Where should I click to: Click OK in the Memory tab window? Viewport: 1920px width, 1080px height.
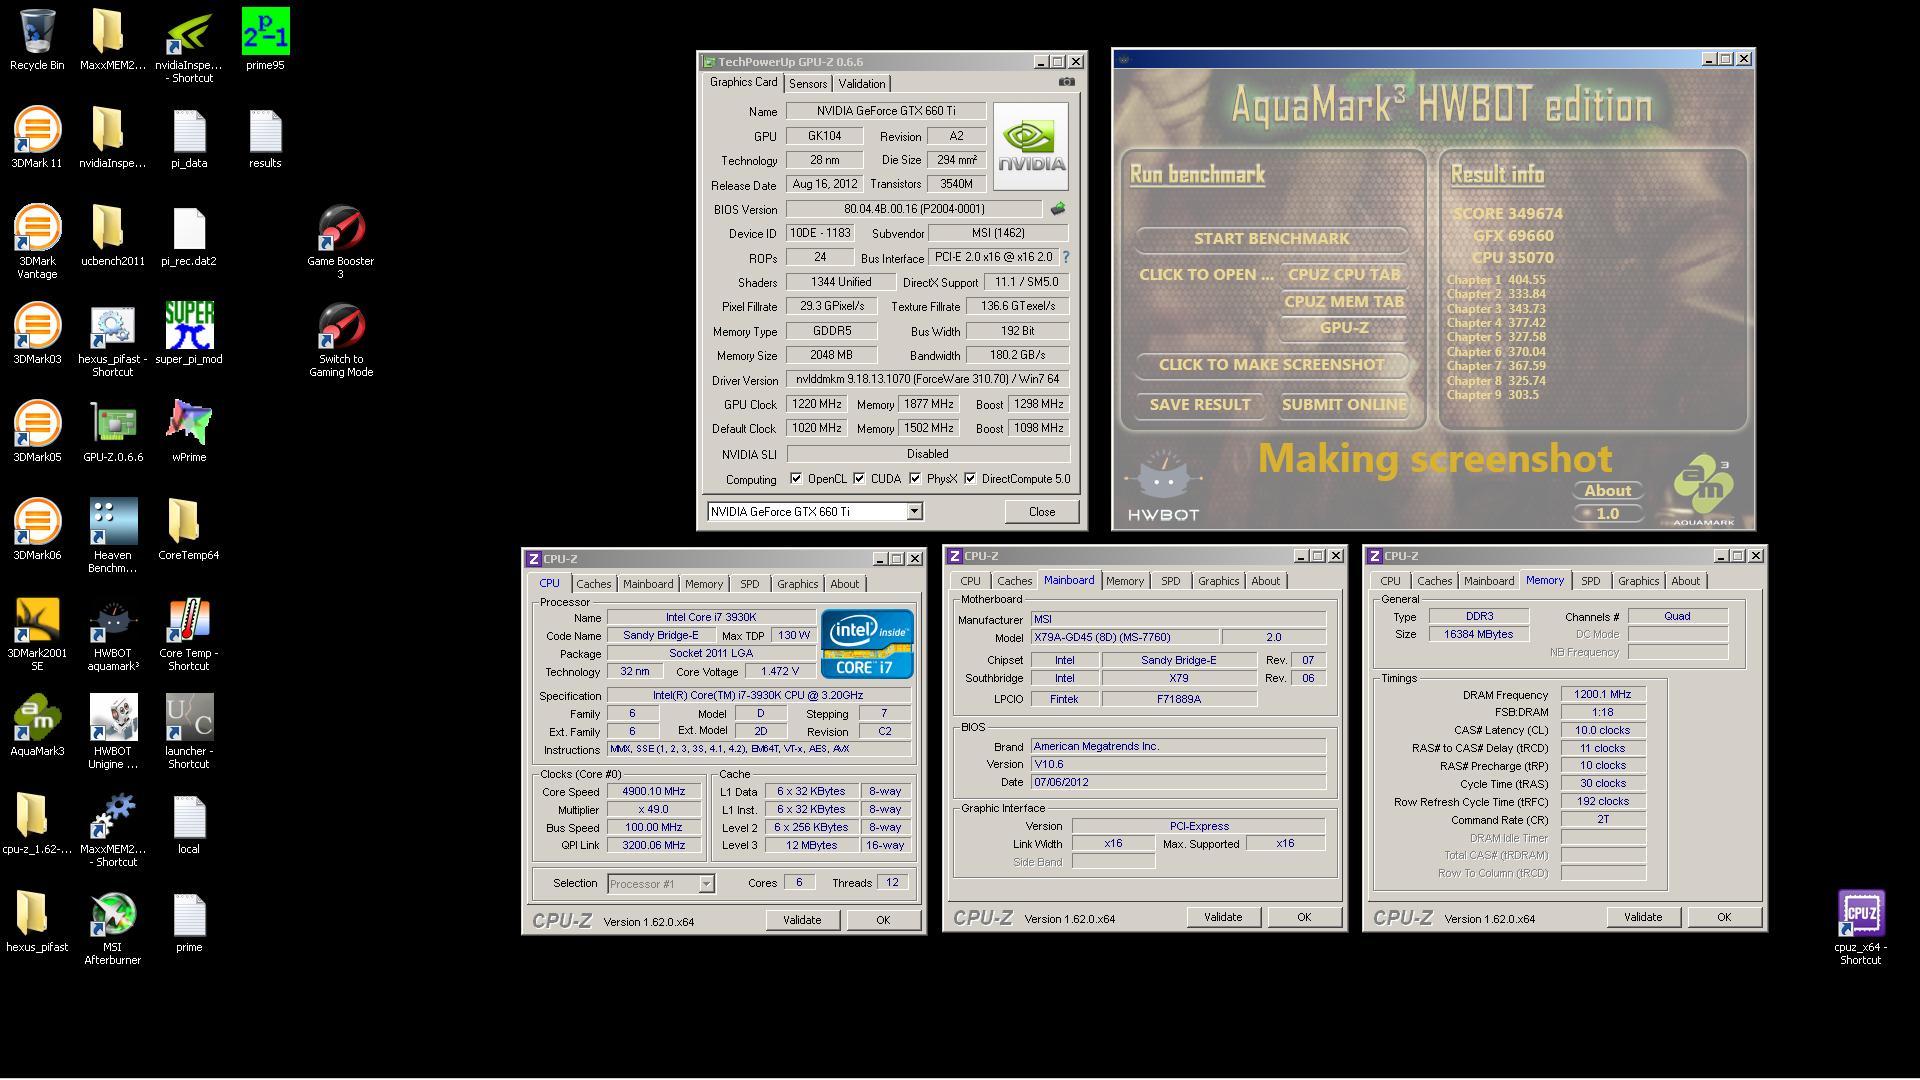click(1724, 917)
